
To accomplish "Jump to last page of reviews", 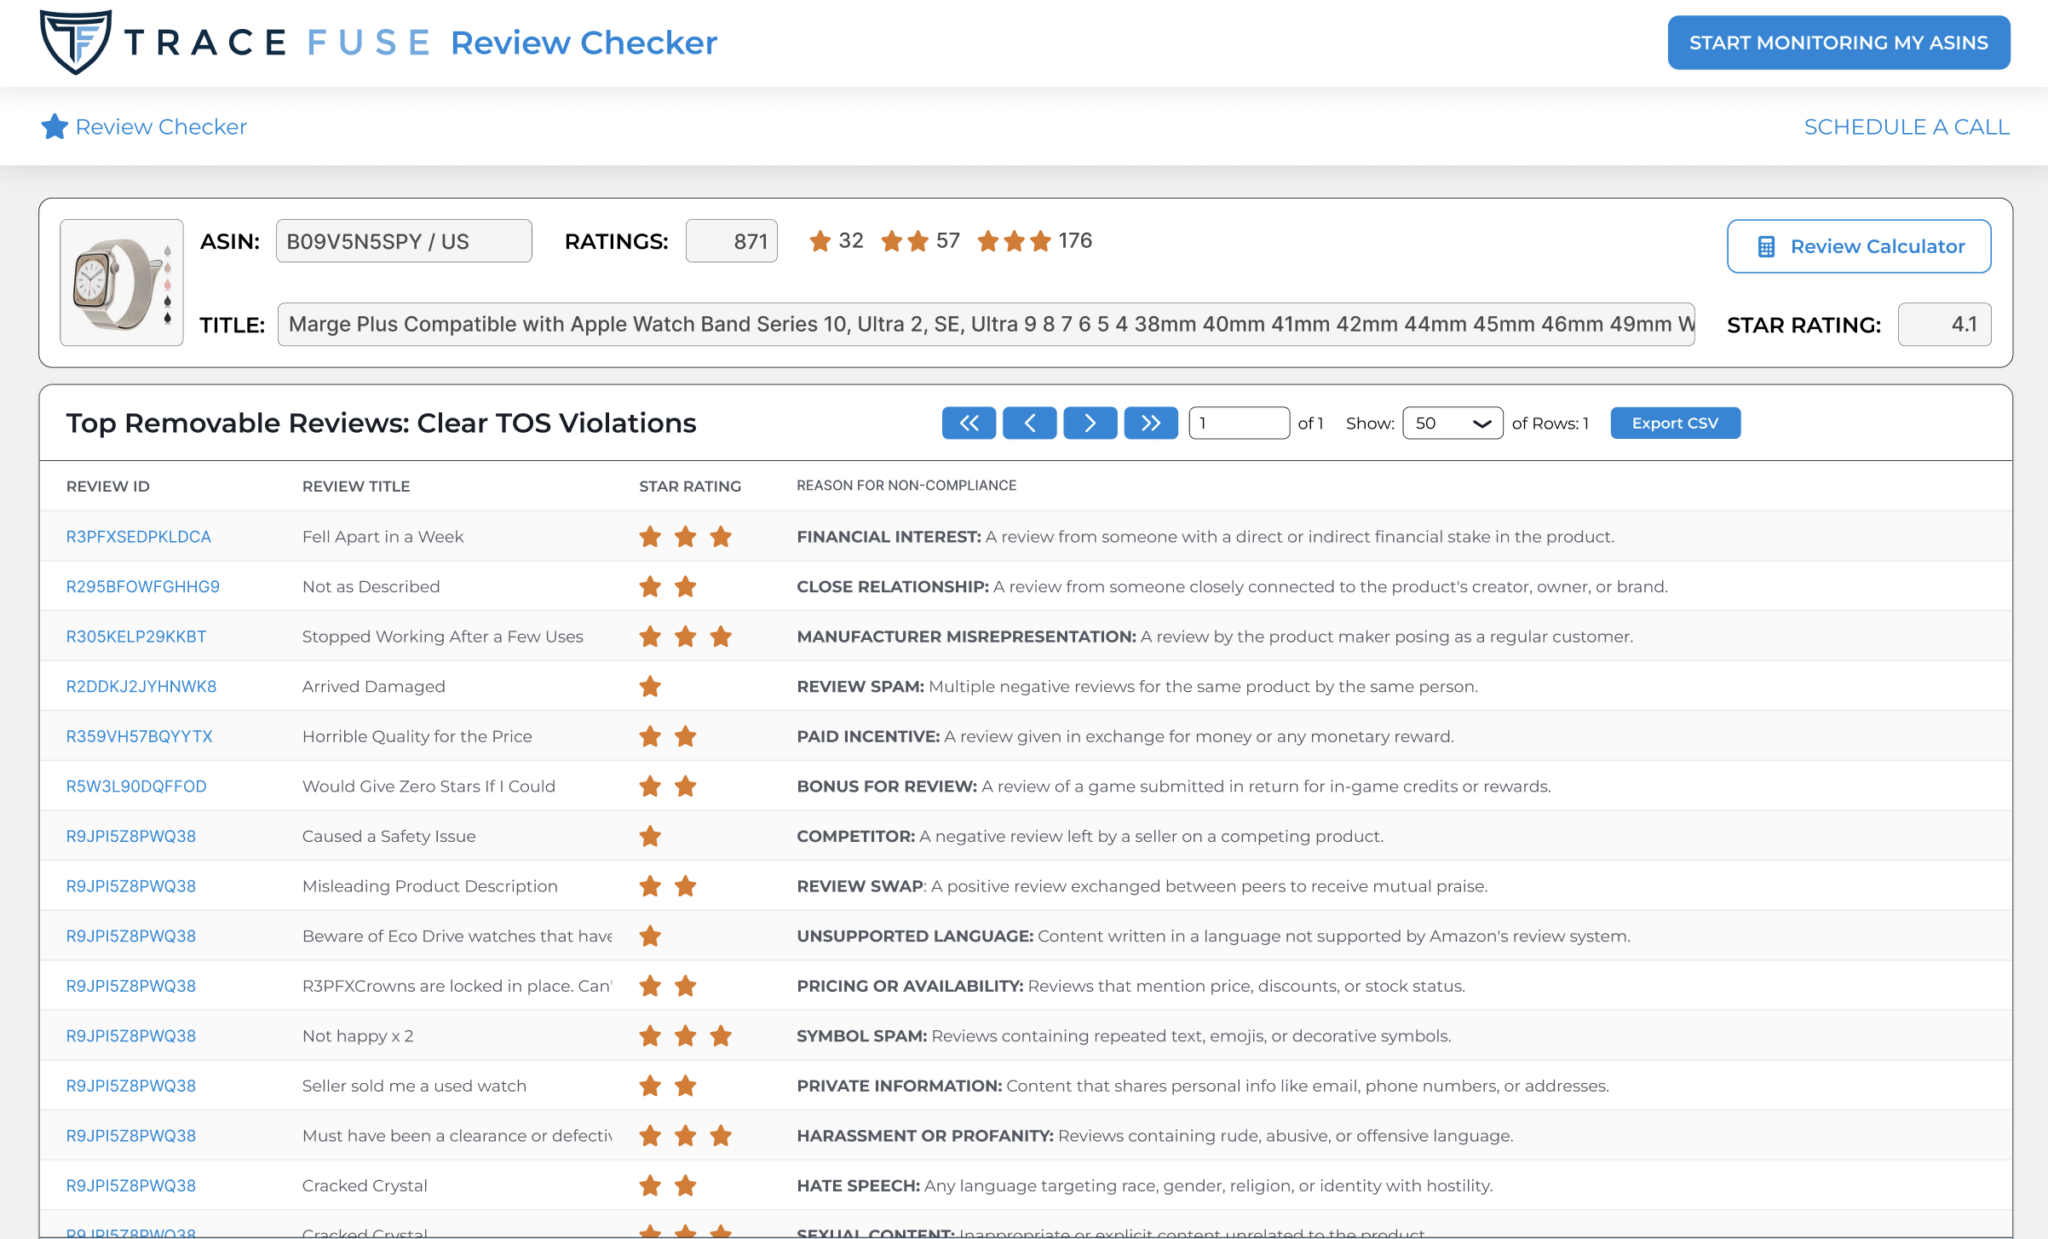I will pyautogui.click(x=1151, y=423).
